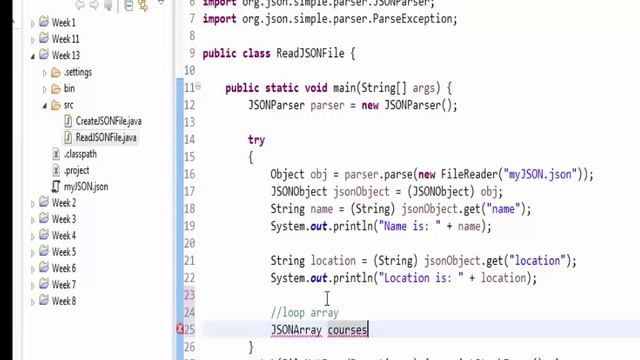640x360 pixels.
Task: Expand the Week 5 project arrow
Action: [x=33, y=253]
